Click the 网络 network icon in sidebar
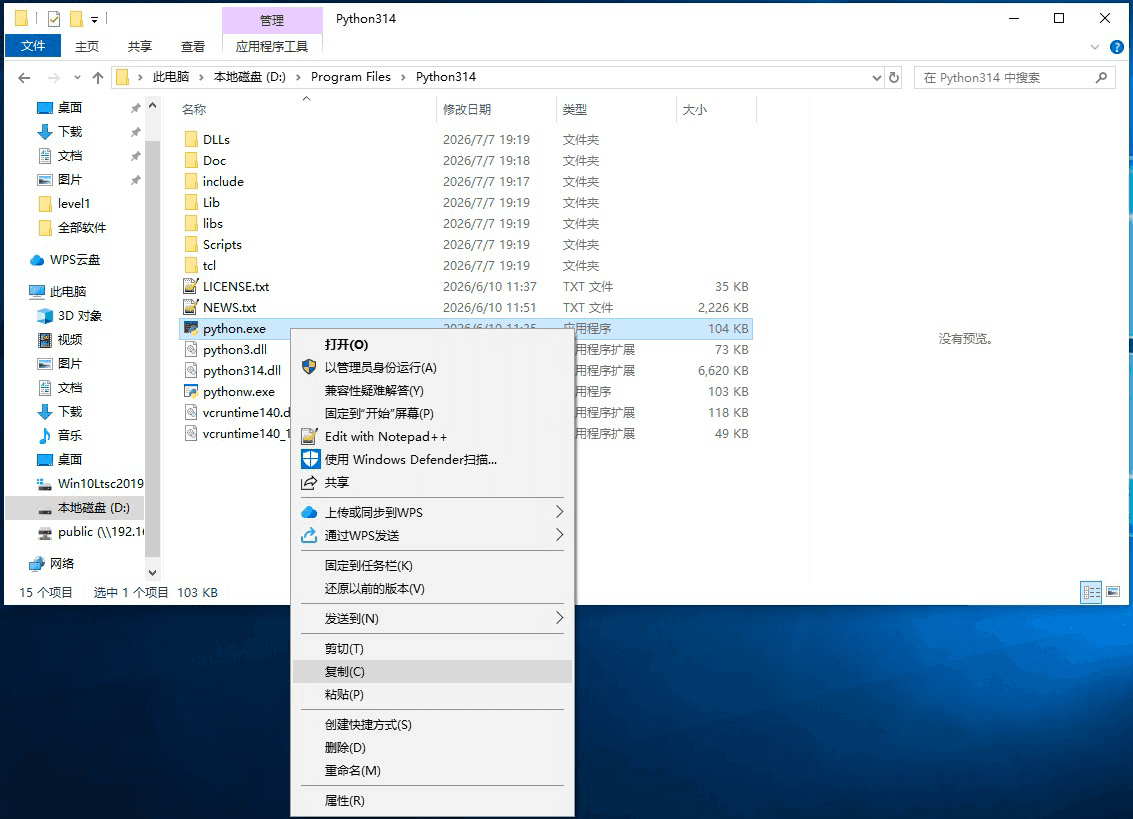 37,564
